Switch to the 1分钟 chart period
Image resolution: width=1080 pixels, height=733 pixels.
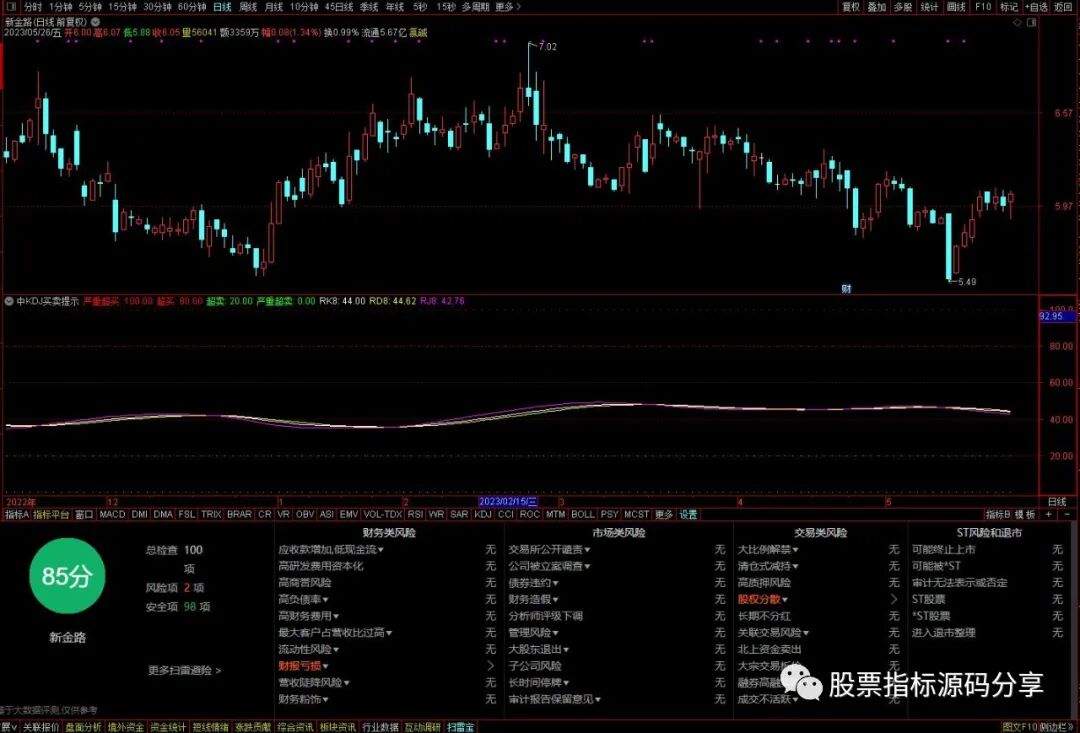61,7
